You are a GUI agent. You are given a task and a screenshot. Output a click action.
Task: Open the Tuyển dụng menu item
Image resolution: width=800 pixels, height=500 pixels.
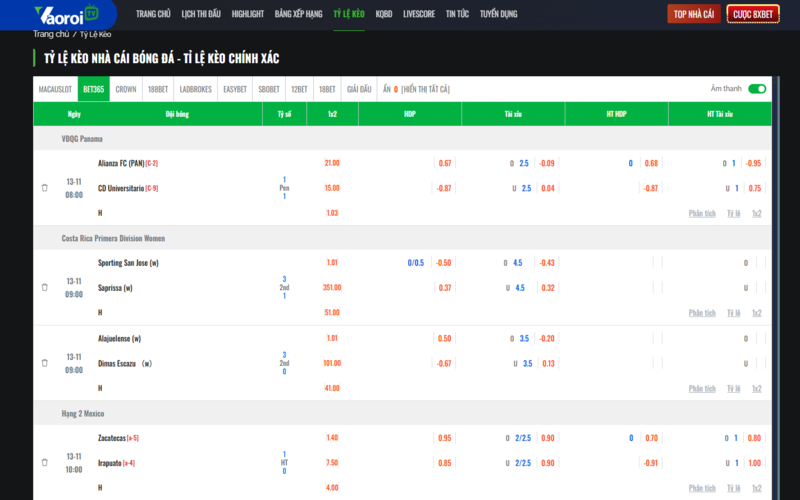pos(496,15)
